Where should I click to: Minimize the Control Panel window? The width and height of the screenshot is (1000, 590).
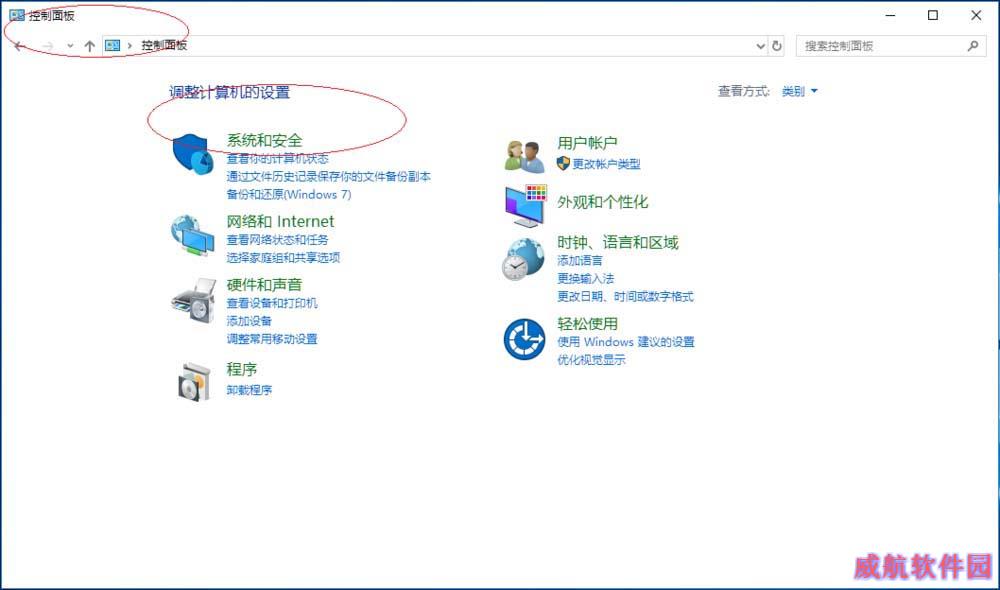(x=891, y=15)
